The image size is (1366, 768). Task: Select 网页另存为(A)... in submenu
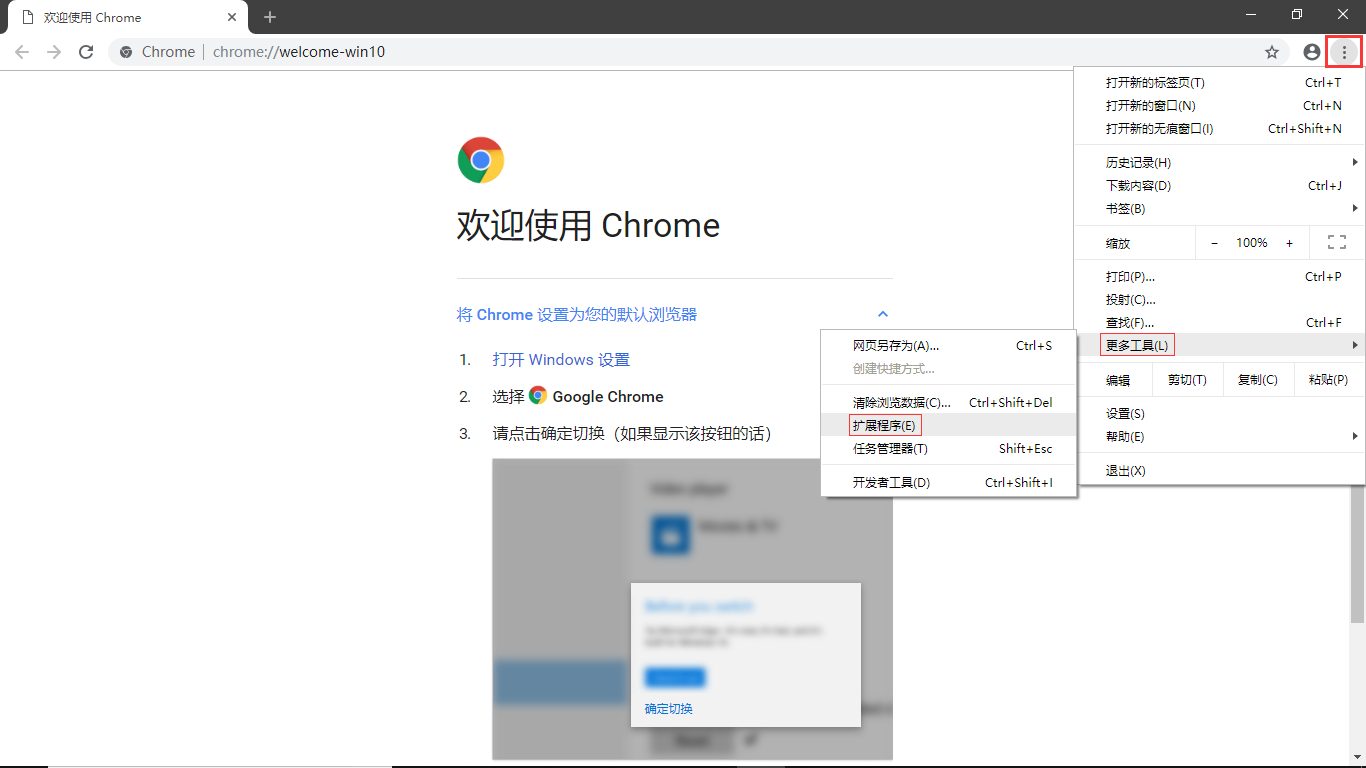(948, 345)
